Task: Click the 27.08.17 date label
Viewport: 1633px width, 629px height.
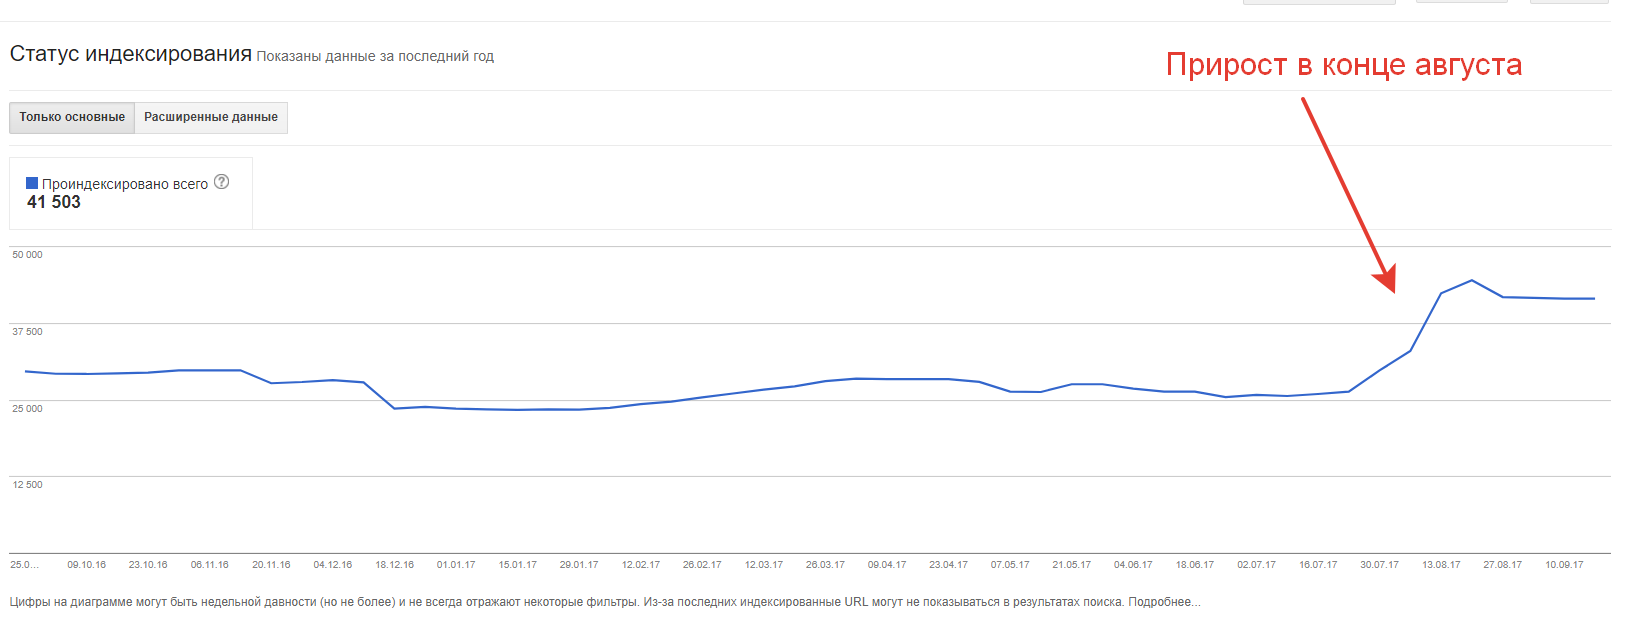Action: pyautogui.click(x=1502, y=565)
